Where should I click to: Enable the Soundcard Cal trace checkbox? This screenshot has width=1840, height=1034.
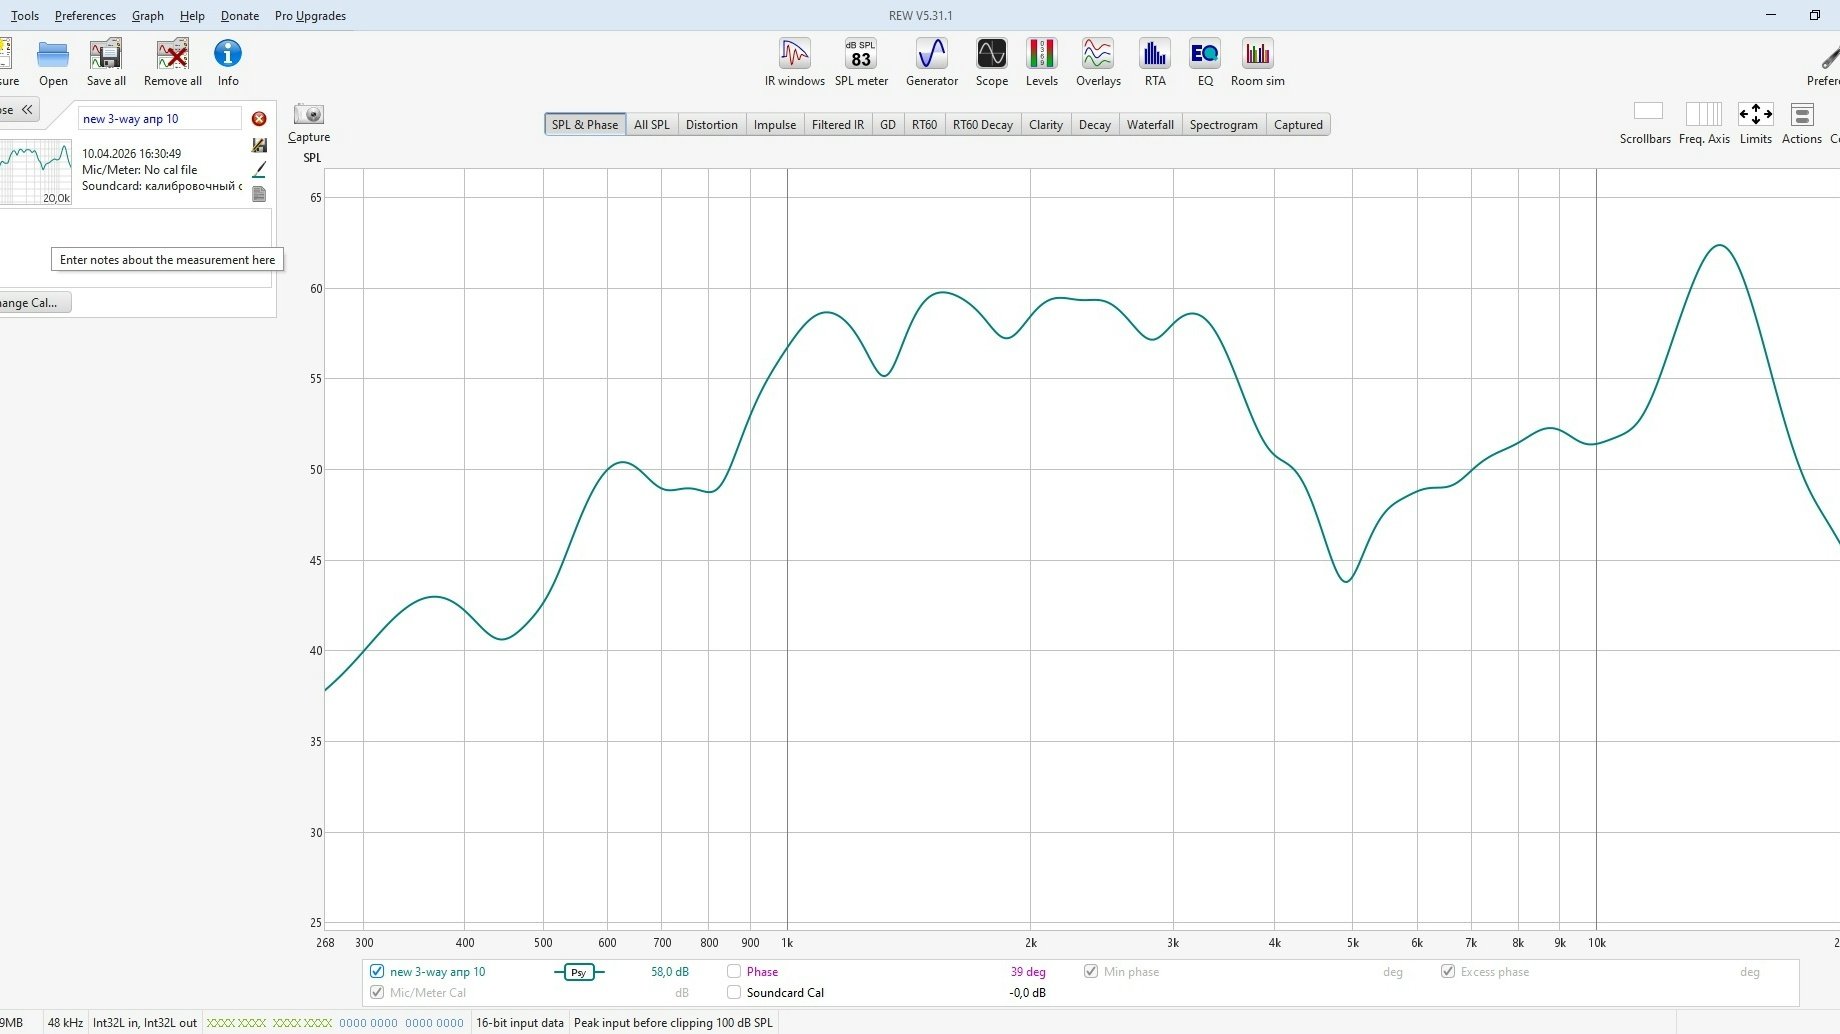click(x=734, y=992)
